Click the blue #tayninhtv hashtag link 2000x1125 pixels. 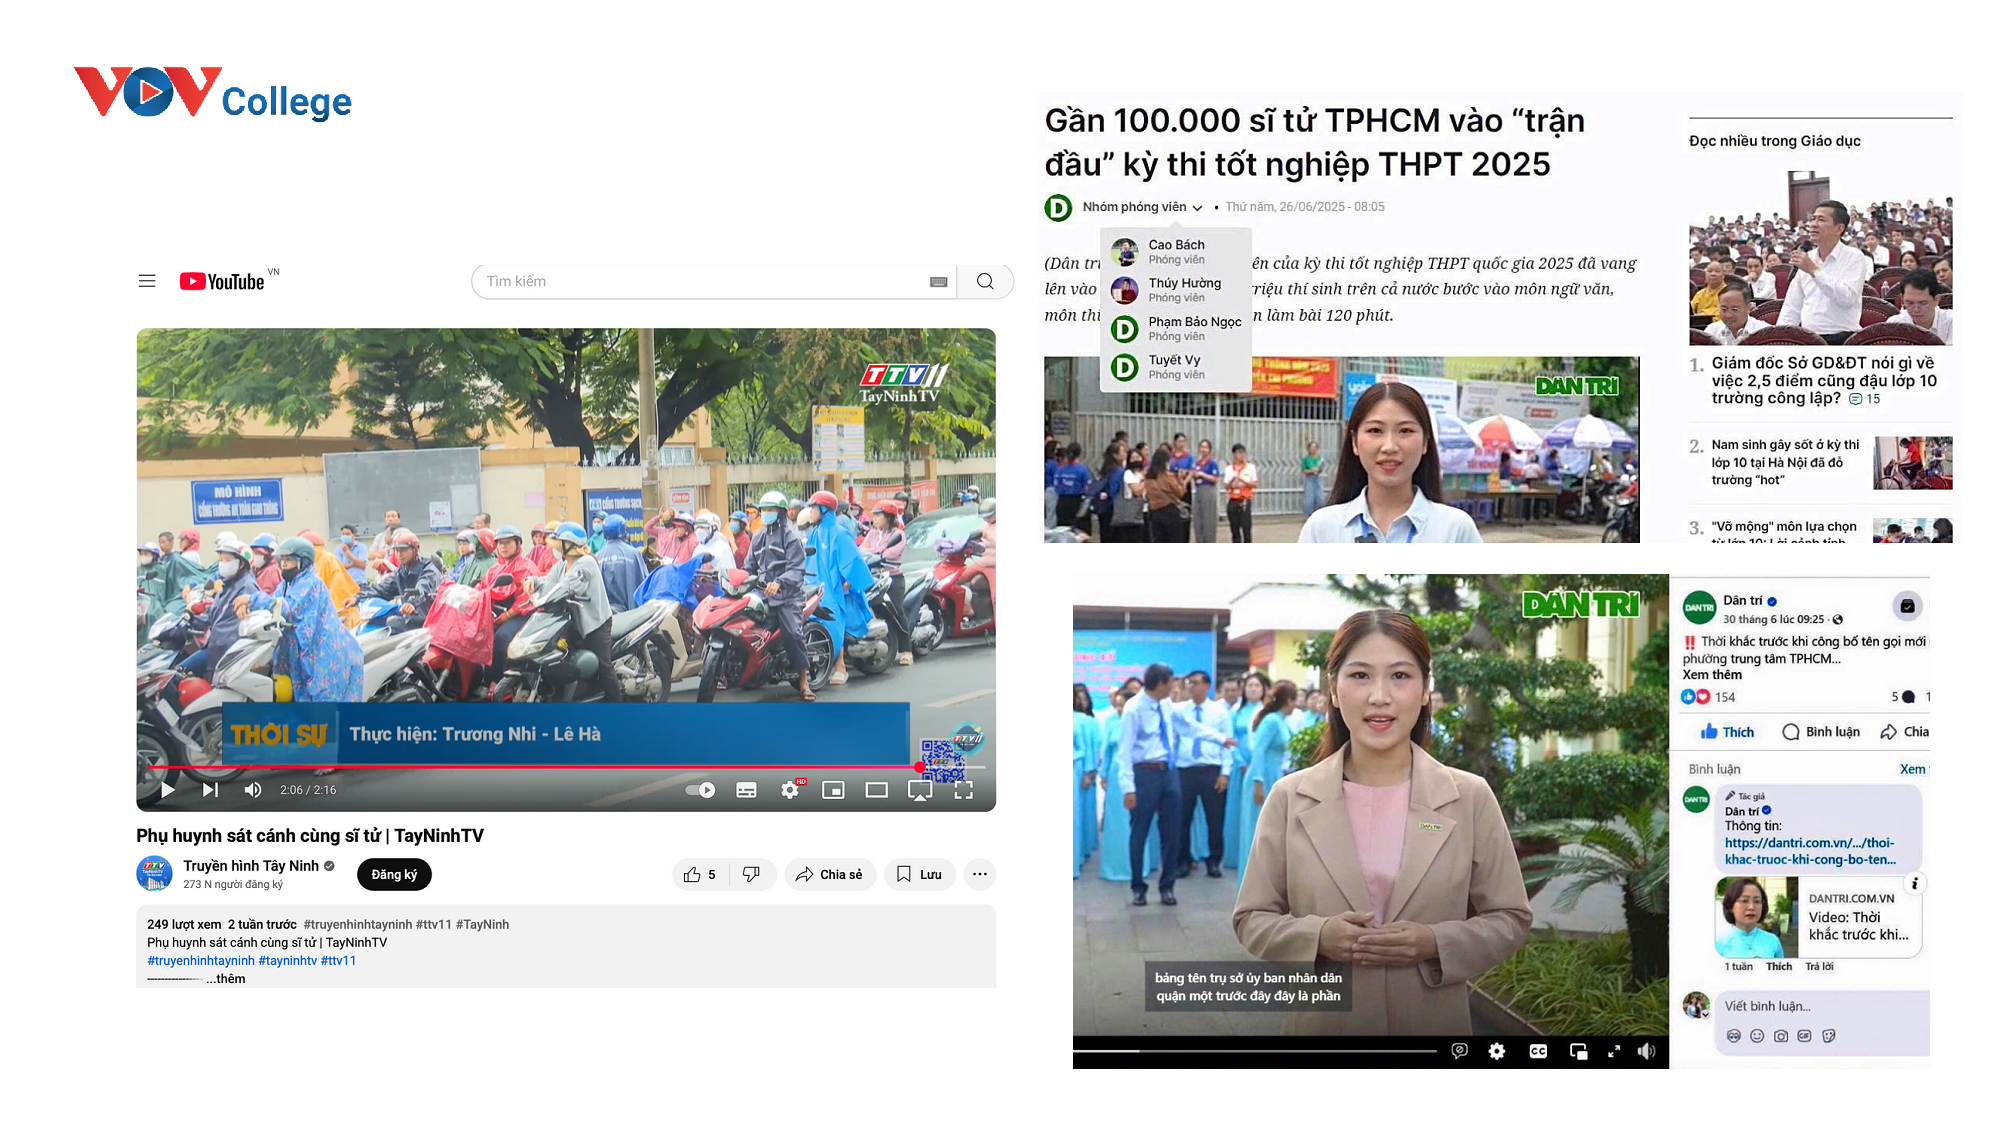(288, 961)
